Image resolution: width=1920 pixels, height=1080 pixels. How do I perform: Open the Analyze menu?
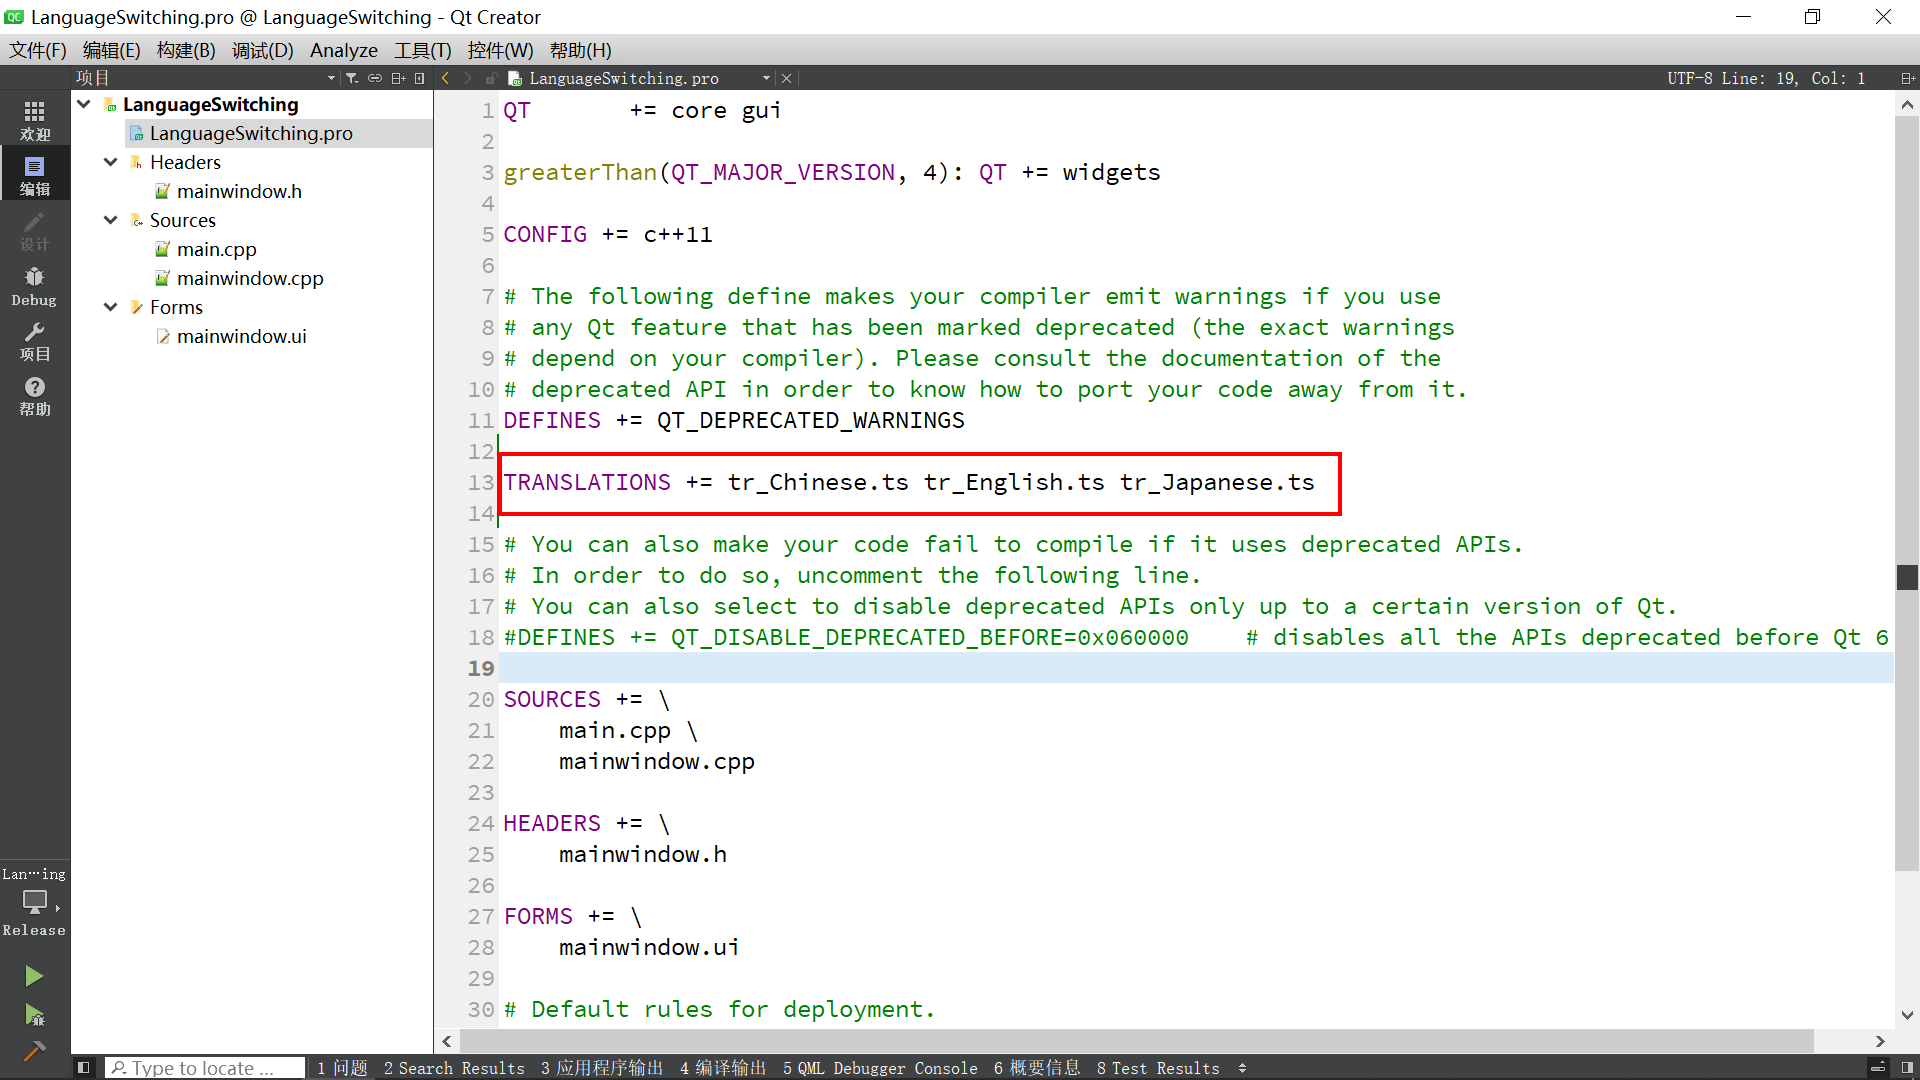click(343, 50)
